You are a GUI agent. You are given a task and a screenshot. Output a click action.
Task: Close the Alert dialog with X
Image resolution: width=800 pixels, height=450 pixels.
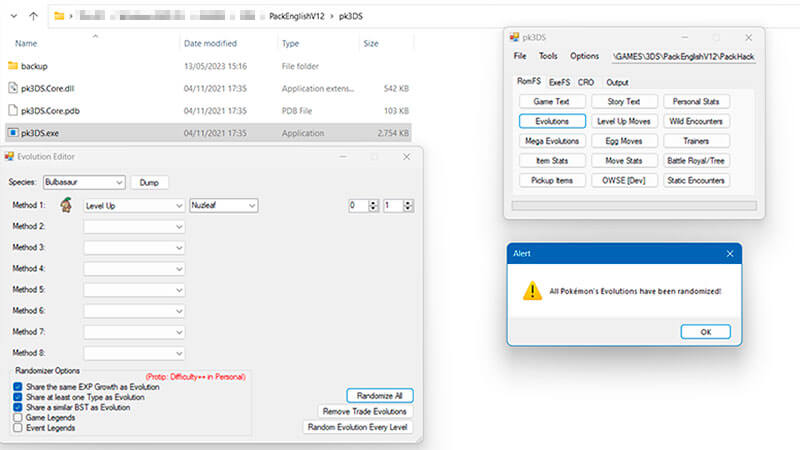point(729,254)
